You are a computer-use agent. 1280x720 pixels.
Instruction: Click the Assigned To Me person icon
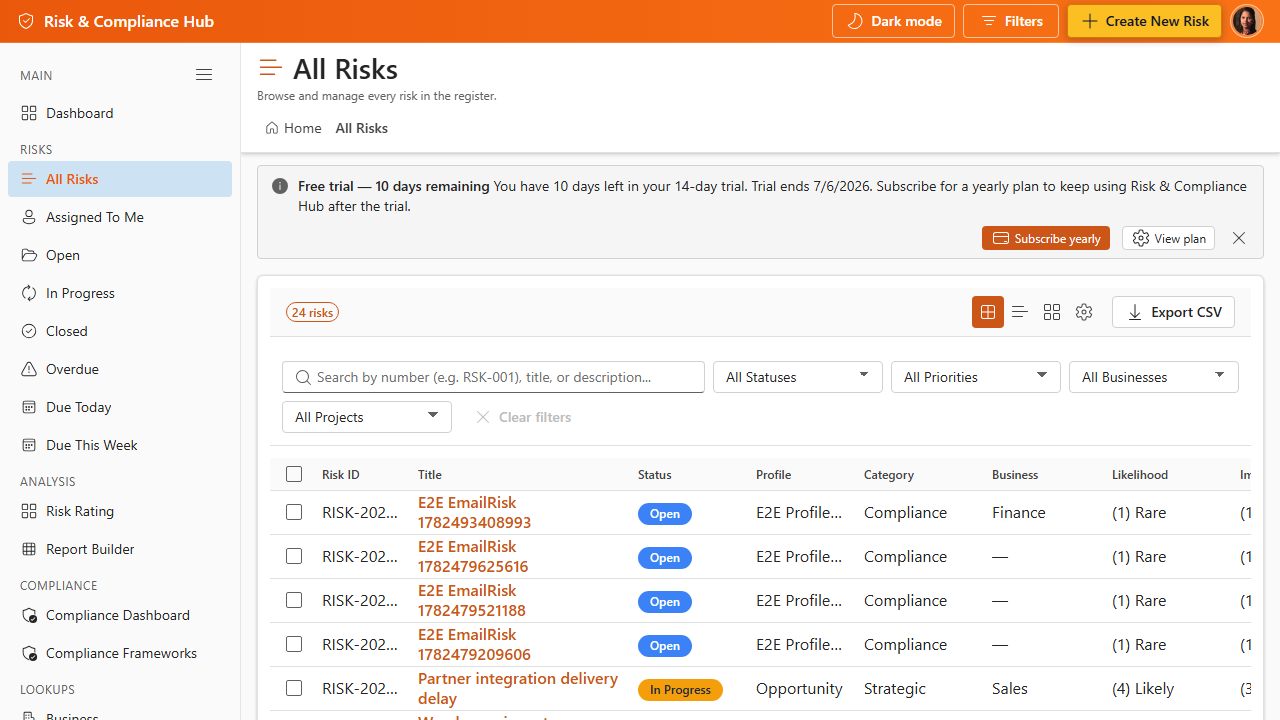29,217
